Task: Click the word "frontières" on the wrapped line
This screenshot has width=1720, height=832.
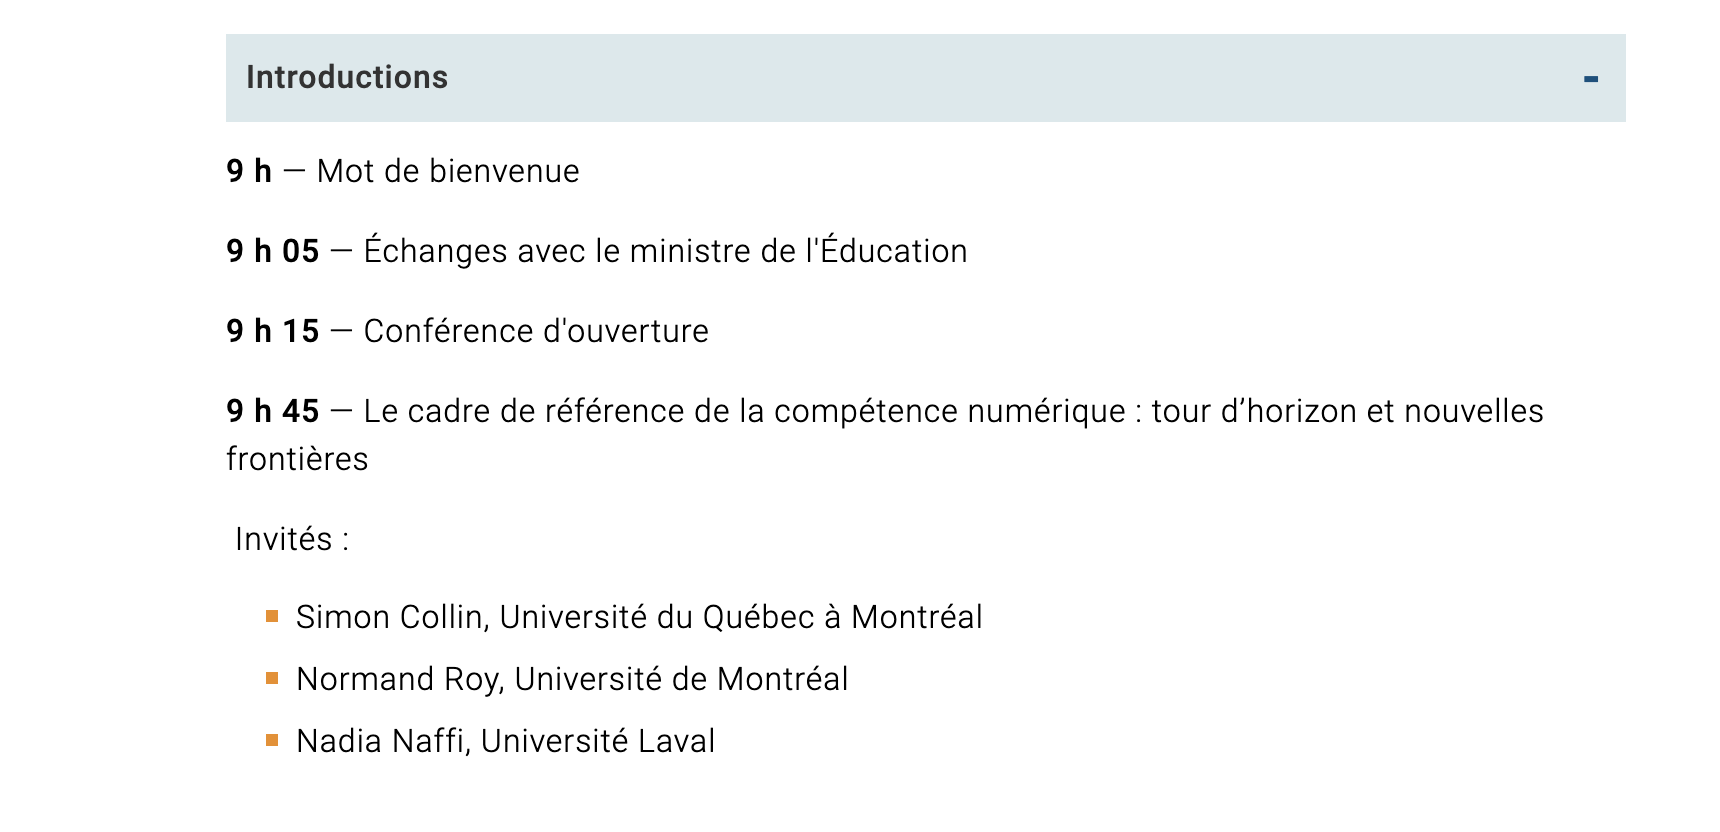Action: point(297,459)
